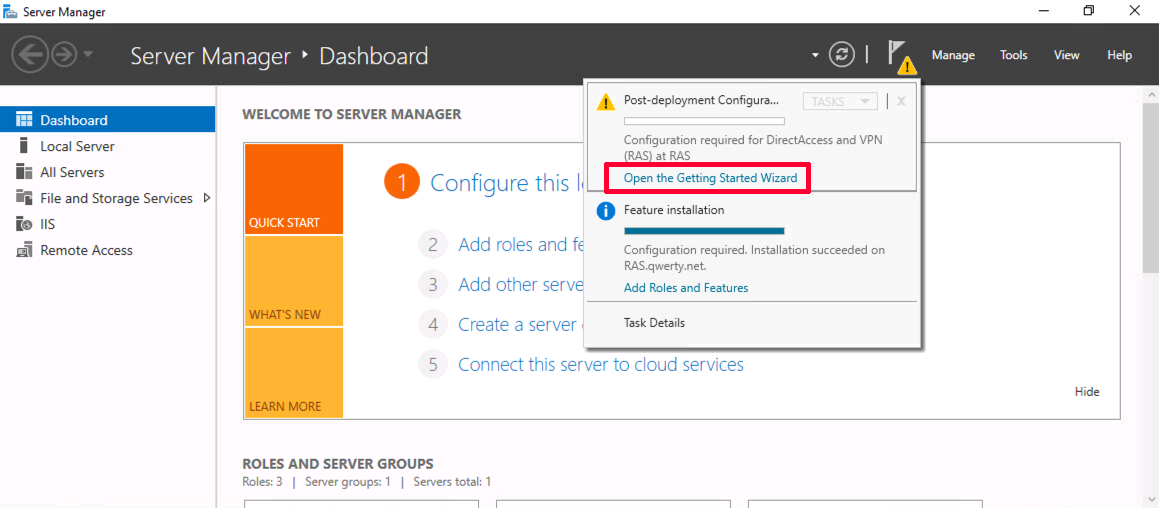Open the navigation history dropdown arrow

(x=88, y=54)
